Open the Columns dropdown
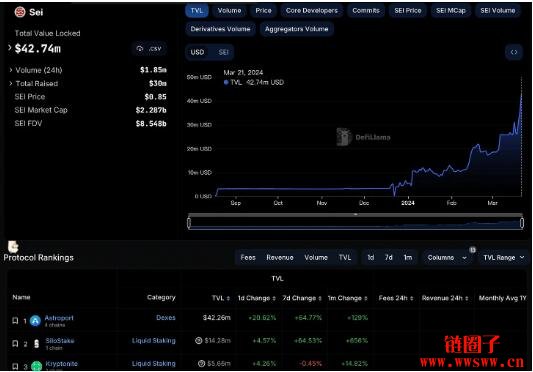The image size is (533, 372). [447, 258]
